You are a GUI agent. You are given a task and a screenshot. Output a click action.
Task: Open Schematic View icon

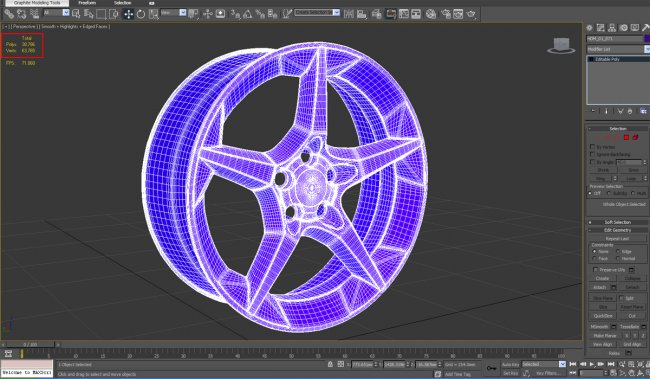416,14
